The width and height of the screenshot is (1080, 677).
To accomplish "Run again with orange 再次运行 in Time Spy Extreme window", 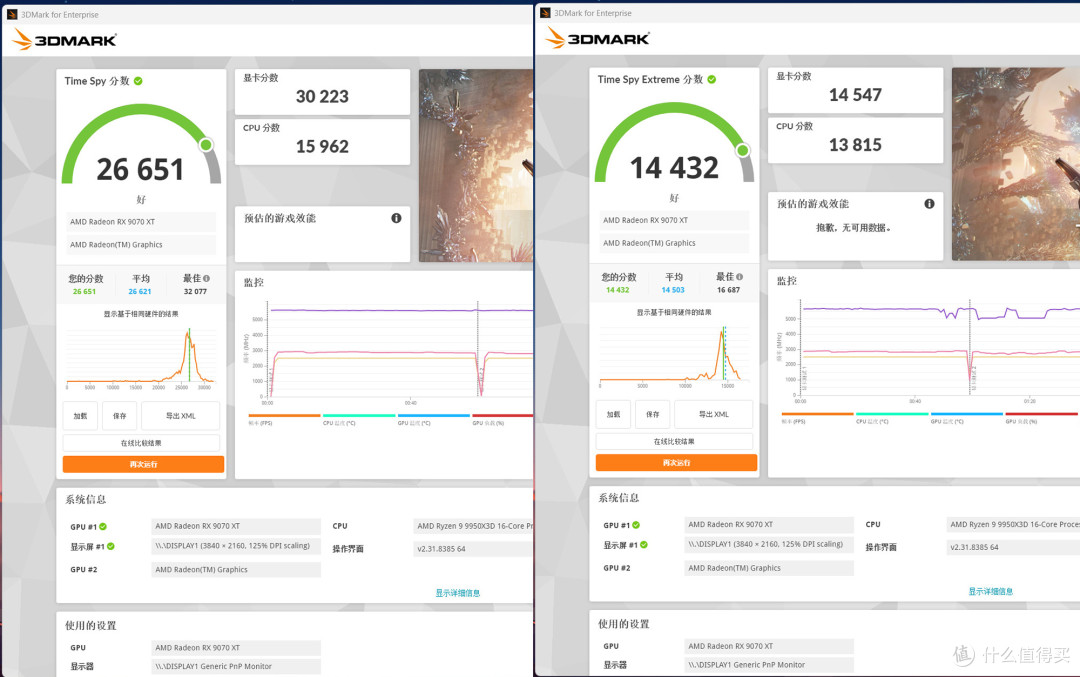I will (x=676, y=463).
